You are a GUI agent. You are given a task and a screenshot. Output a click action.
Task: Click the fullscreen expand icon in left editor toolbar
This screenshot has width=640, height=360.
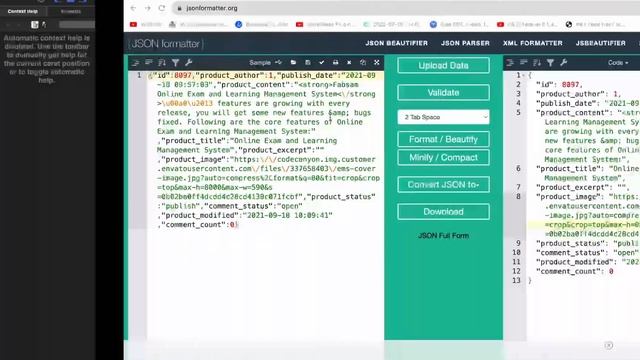(377, 62)
